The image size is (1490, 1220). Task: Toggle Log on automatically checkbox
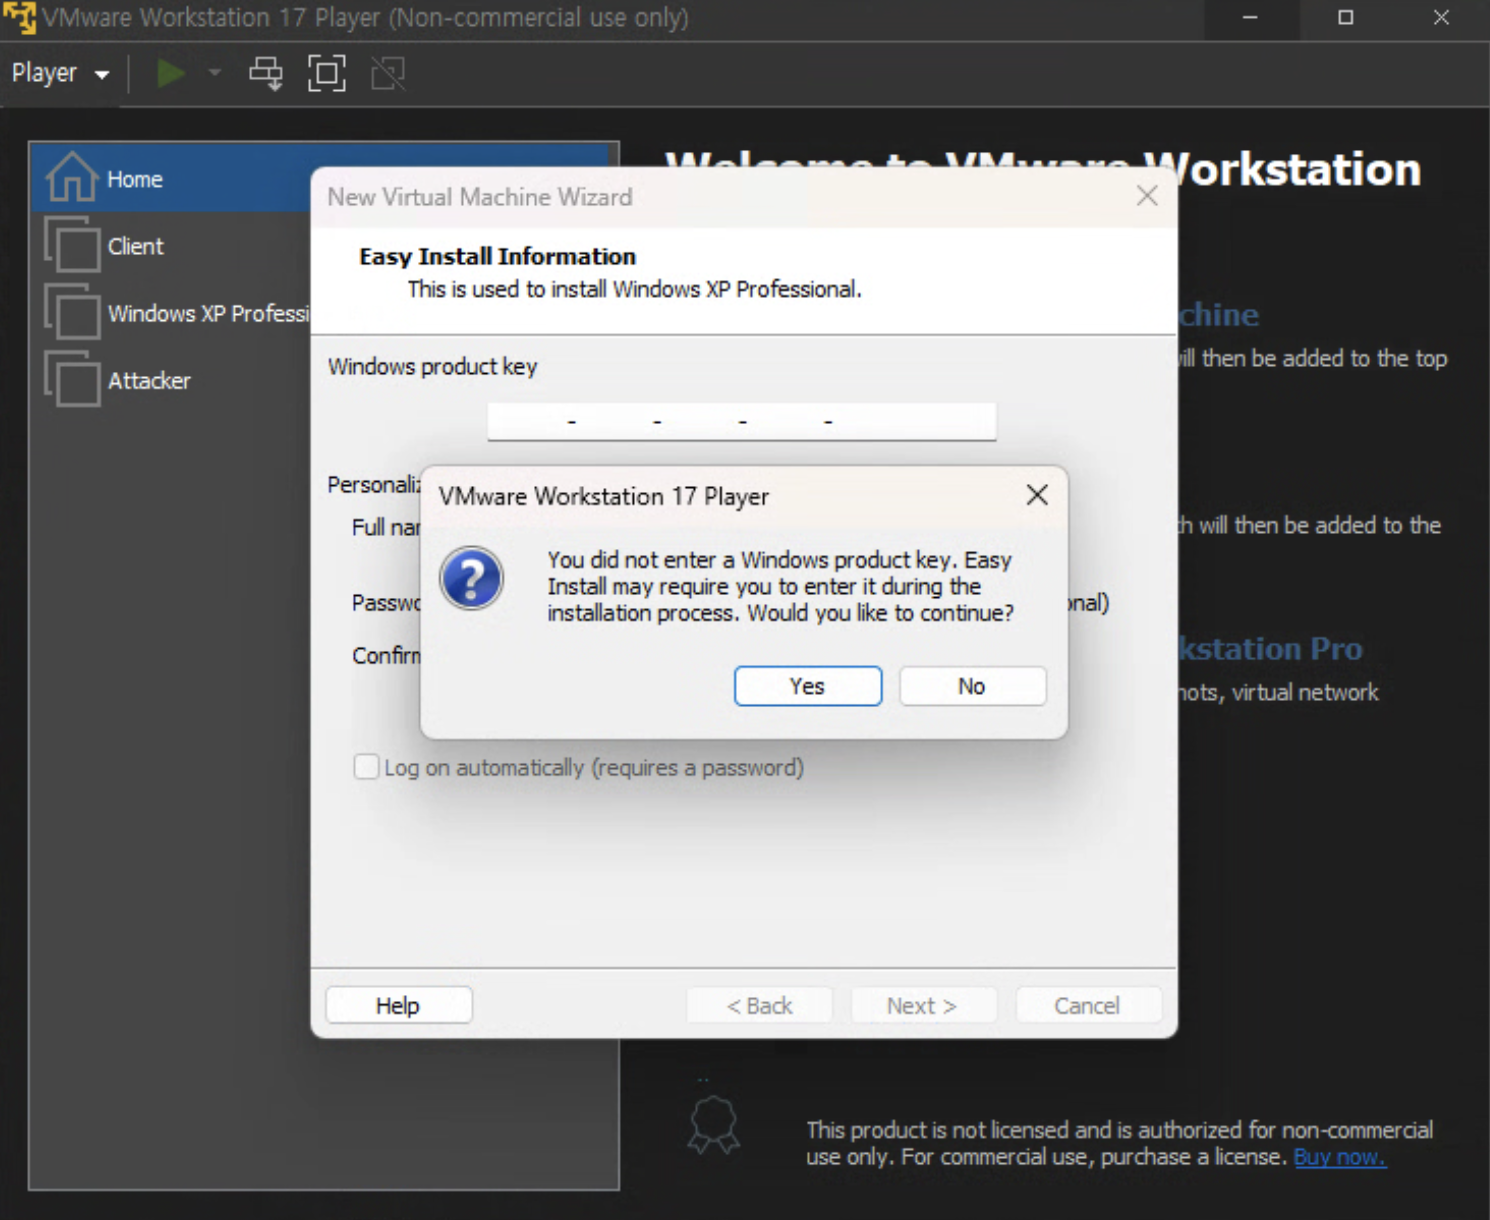pos(367,767)
